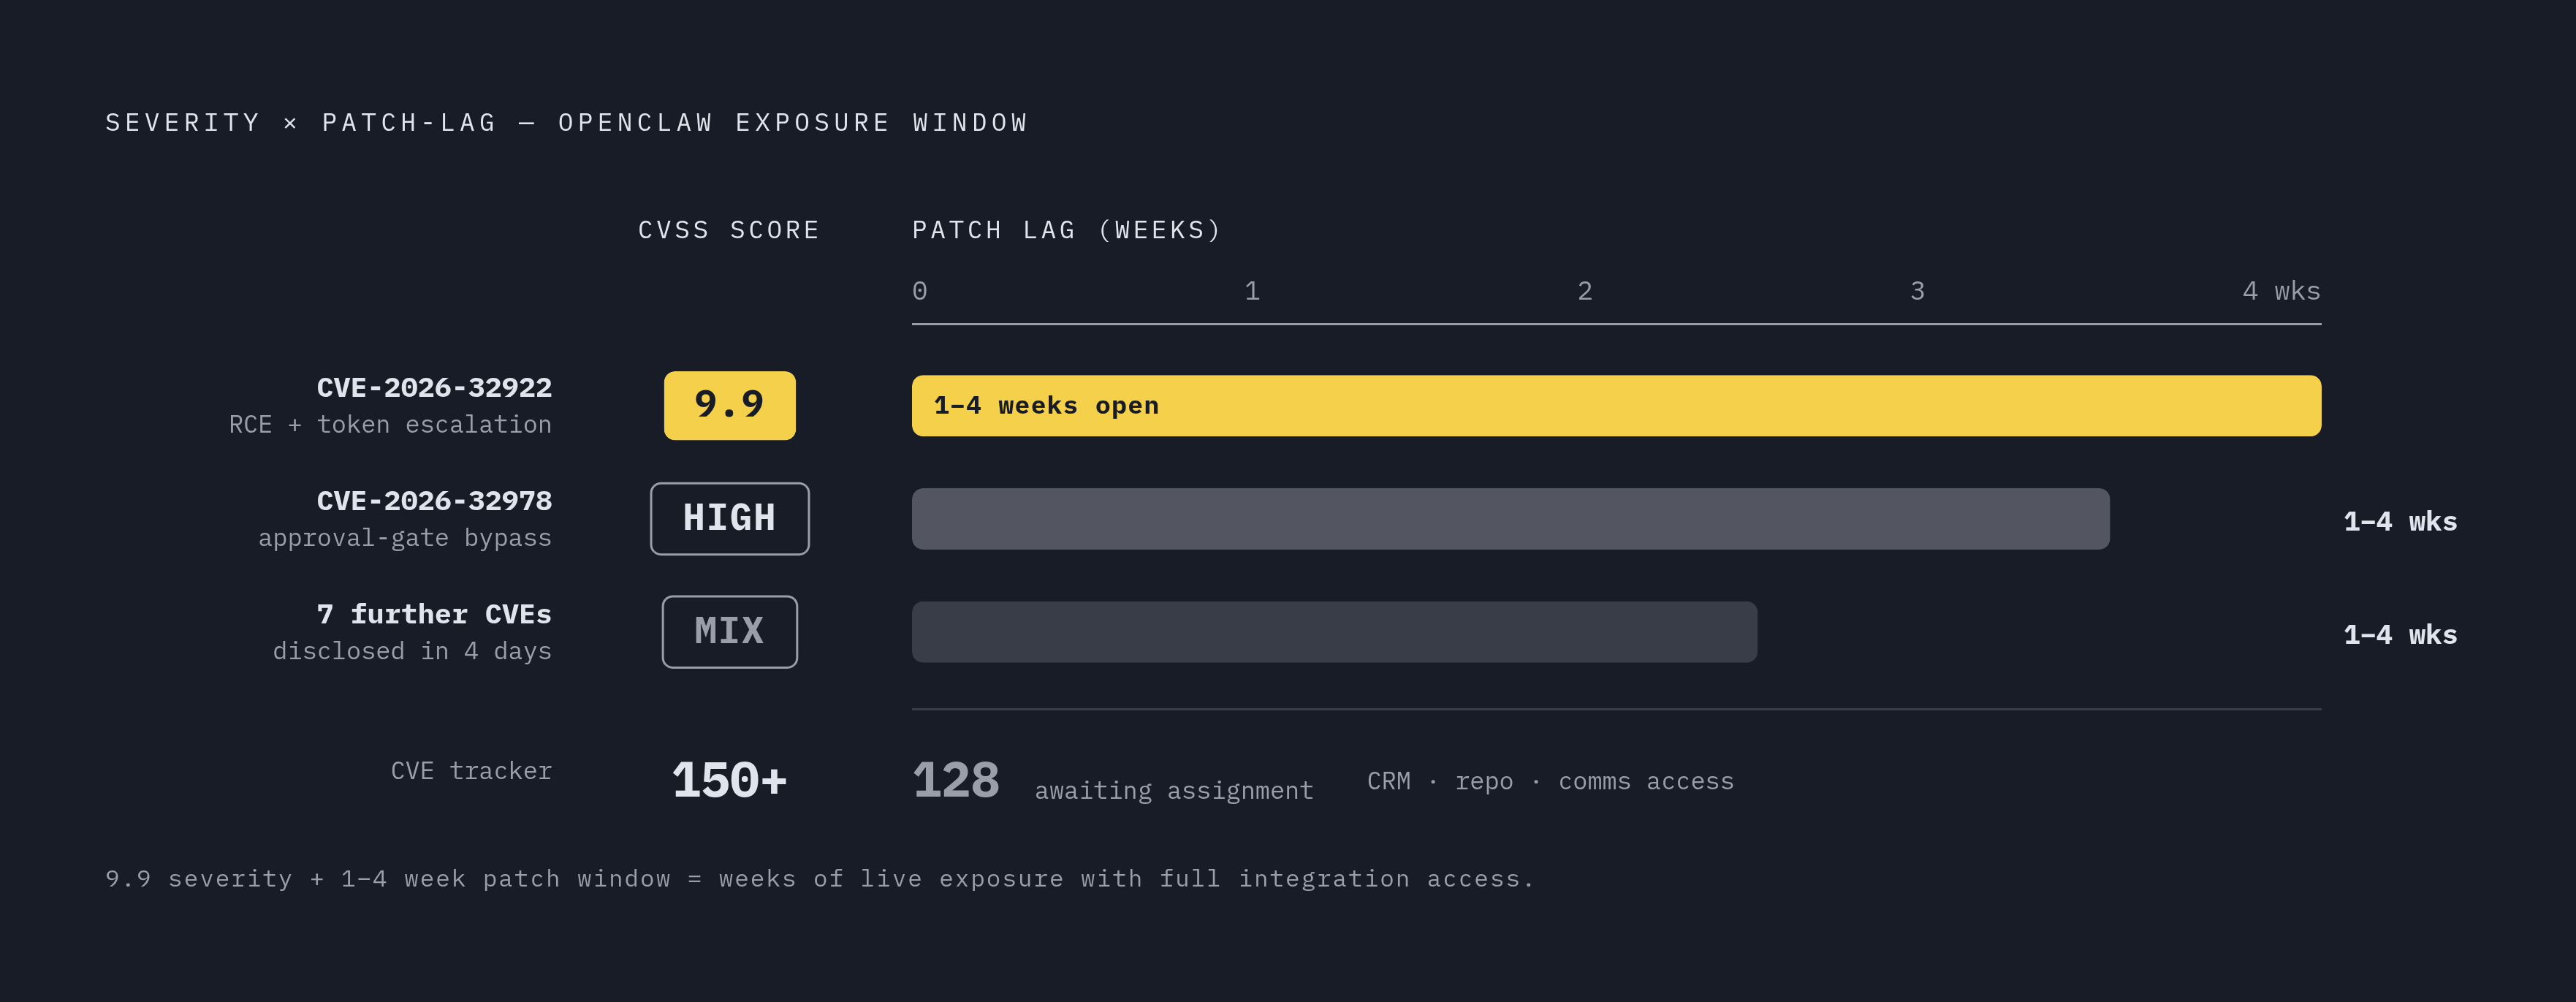The width and height of the screenshot is (2576, 1002).
Task: Click the yellow '1–4 weeks open' bar
Action: (1616, 405)
